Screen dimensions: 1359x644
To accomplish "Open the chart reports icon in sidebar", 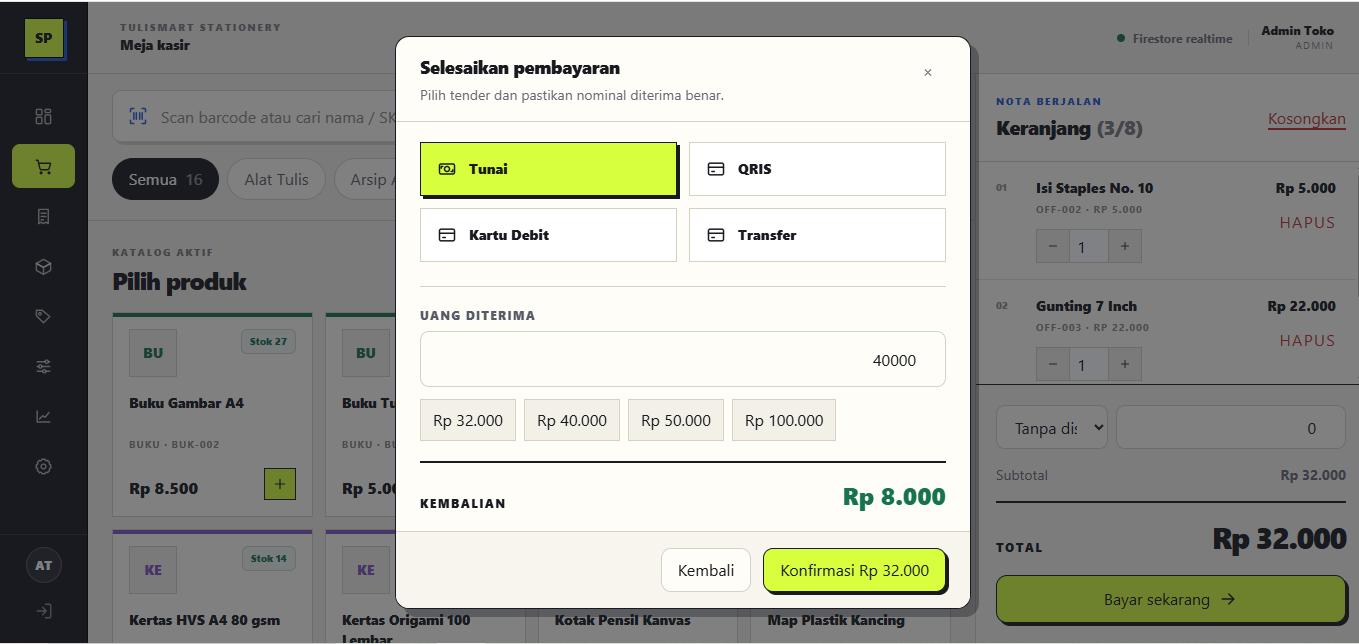I will pyautogui.click(x=43, y=416).
